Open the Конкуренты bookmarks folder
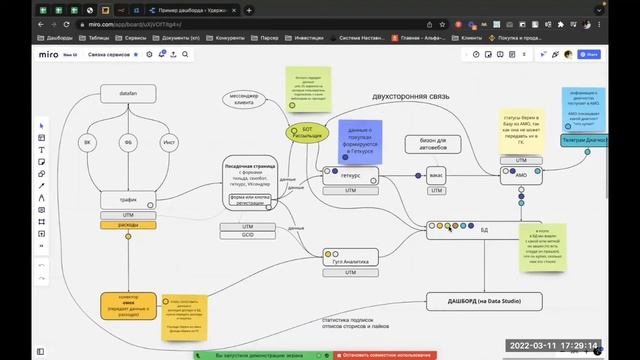Viewport: 640px width, 360px height. pos(226,38)
